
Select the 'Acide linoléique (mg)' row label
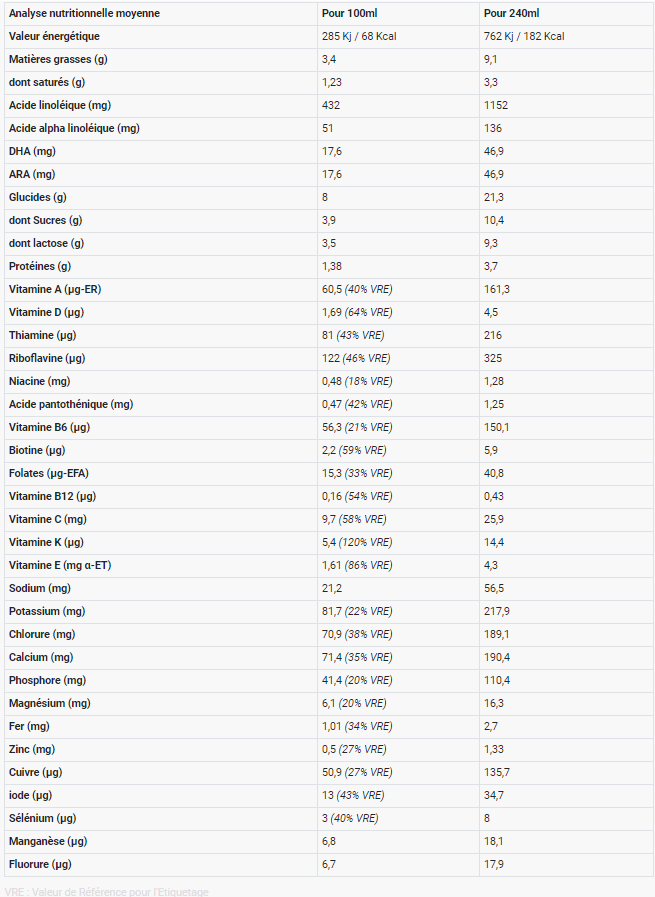61,105
